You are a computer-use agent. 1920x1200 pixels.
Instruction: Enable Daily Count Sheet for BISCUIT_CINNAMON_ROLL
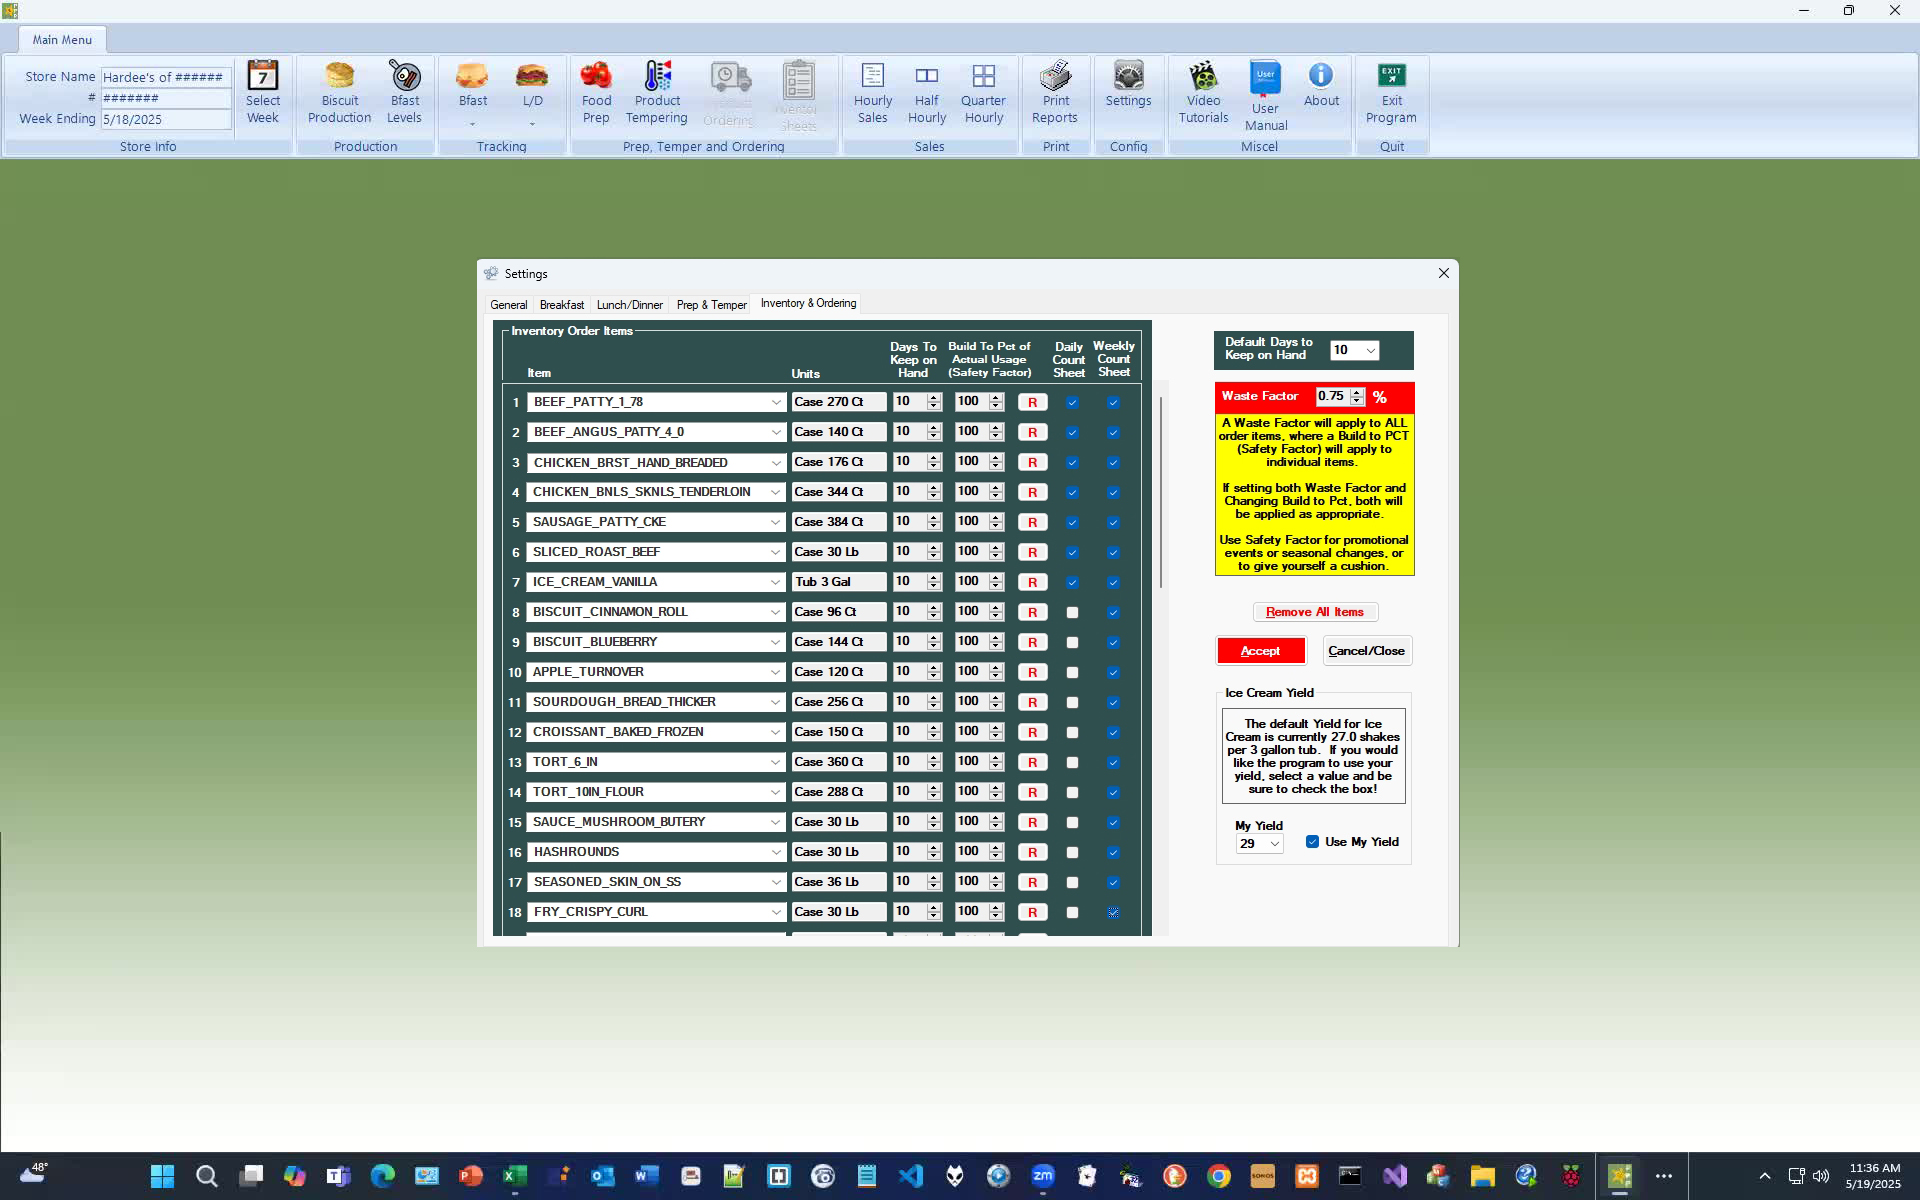coord(1072,612)
